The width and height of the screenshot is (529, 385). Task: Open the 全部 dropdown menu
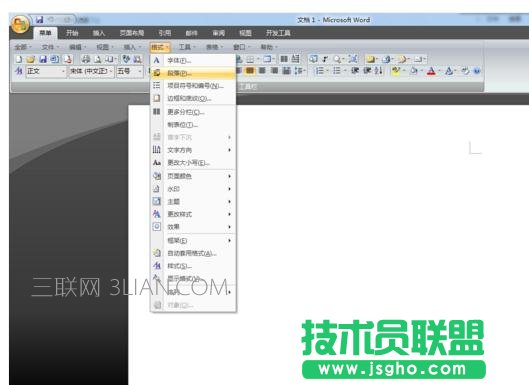click(23, 47)
